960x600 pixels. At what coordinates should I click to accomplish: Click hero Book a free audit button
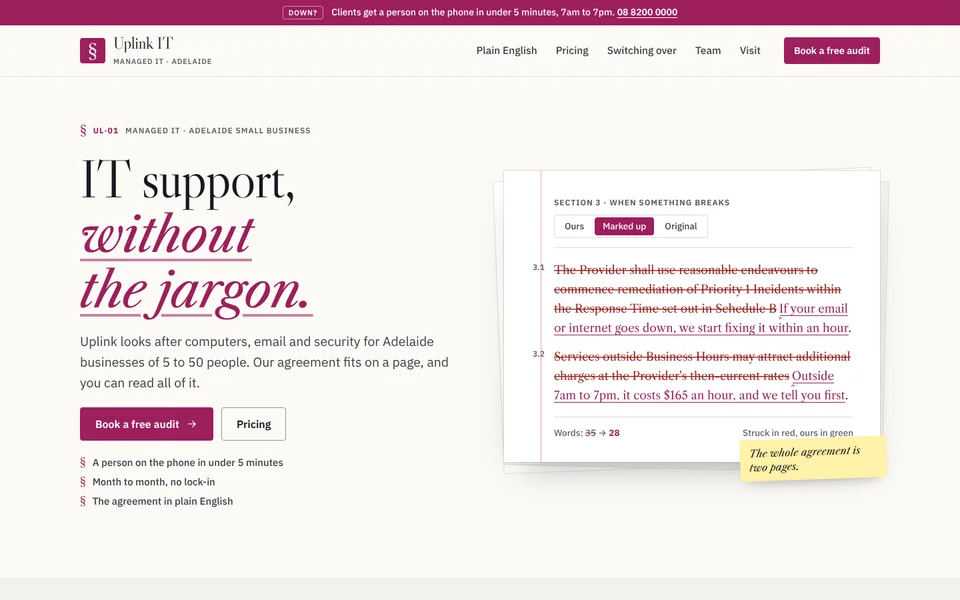click(x=146, y=424)
